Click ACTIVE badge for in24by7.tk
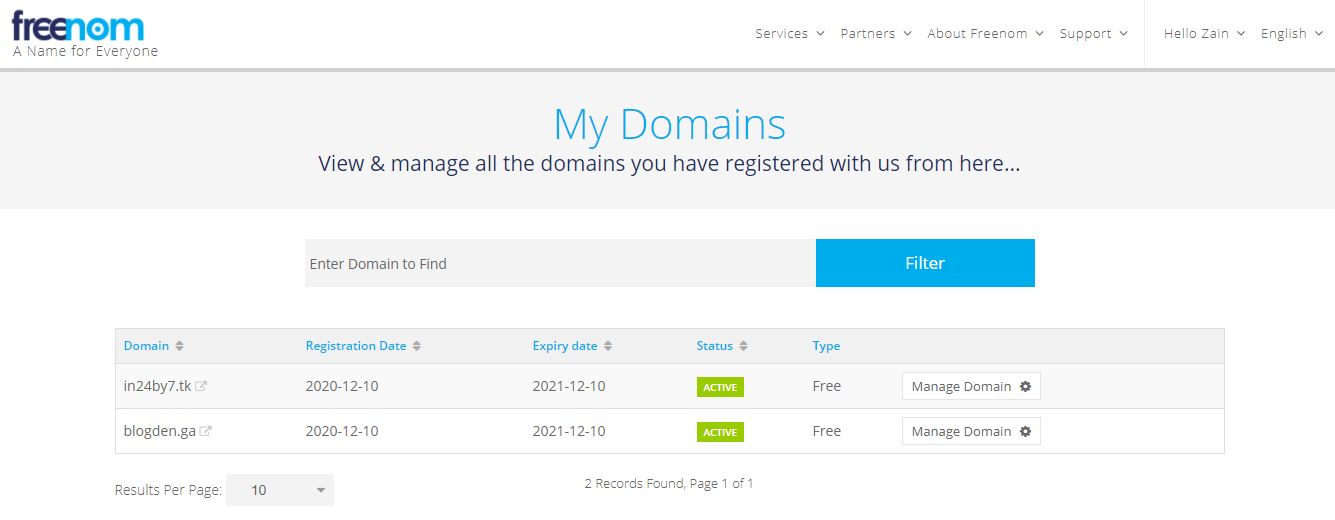Screen dimensions: 1335x520 (x=720, y=387)
